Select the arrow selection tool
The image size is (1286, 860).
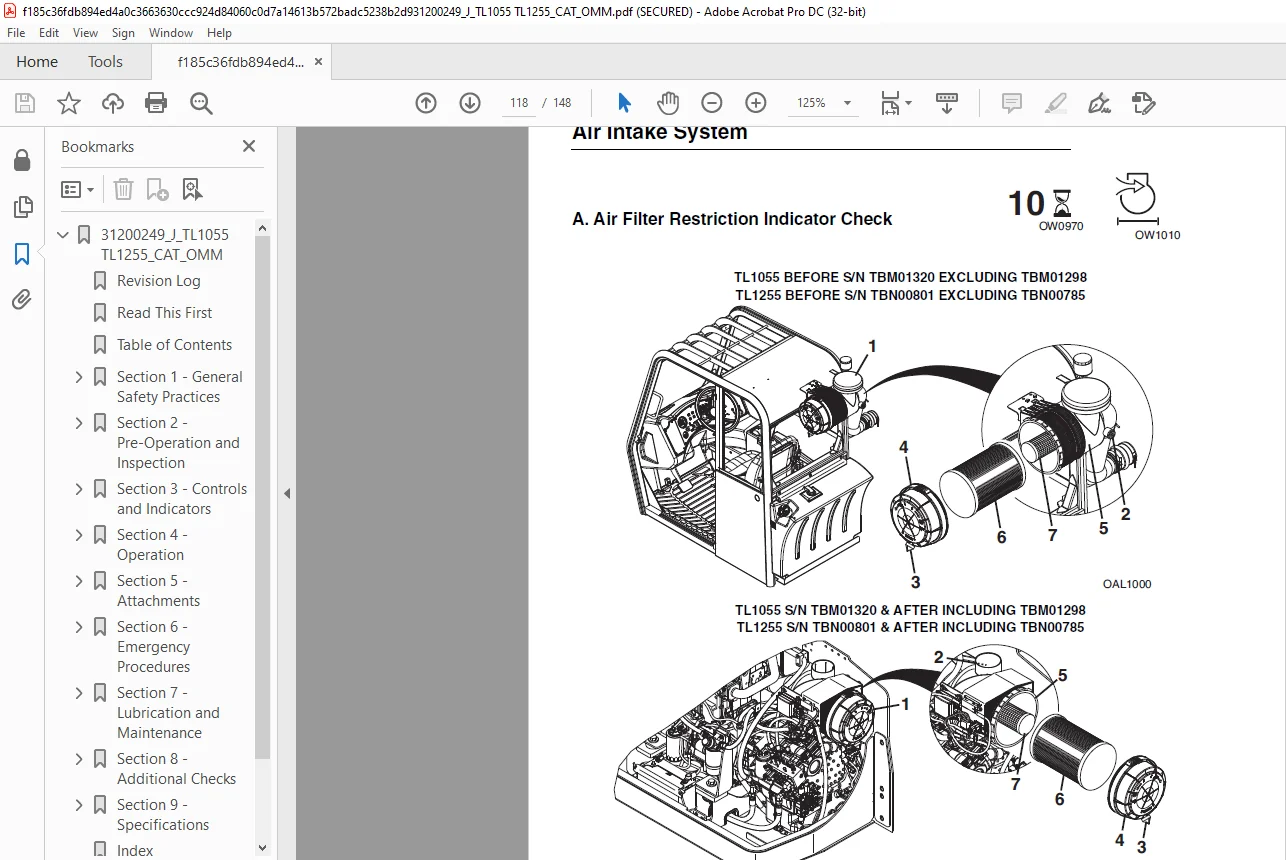point(625,103)
